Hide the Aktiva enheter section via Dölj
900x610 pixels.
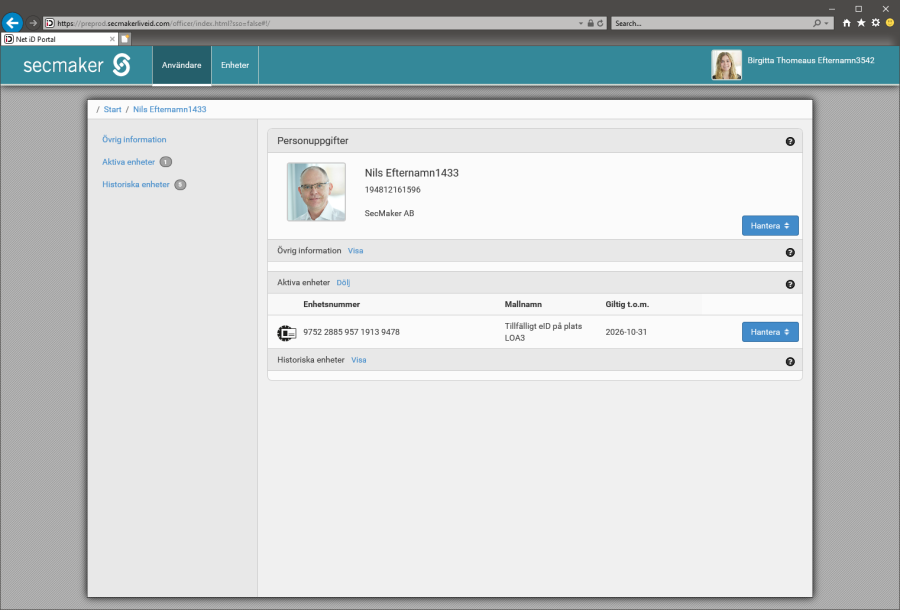point(343,283)
